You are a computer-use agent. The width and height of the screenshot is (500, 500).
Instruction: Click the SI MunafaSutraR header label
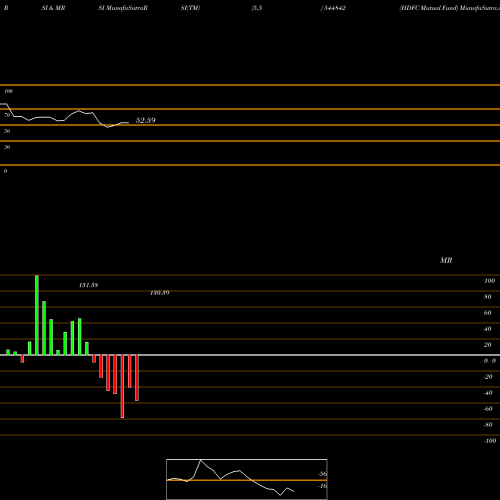[123, 8]
